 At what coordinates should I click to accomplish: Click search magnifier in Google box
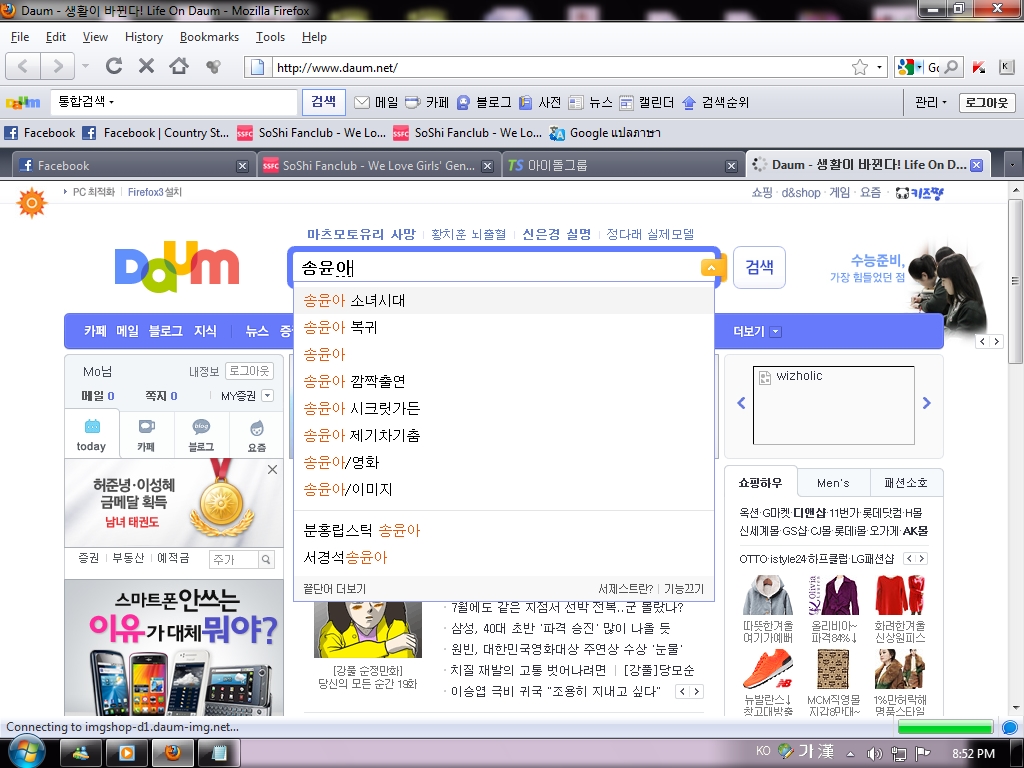(x=952, y=67)
